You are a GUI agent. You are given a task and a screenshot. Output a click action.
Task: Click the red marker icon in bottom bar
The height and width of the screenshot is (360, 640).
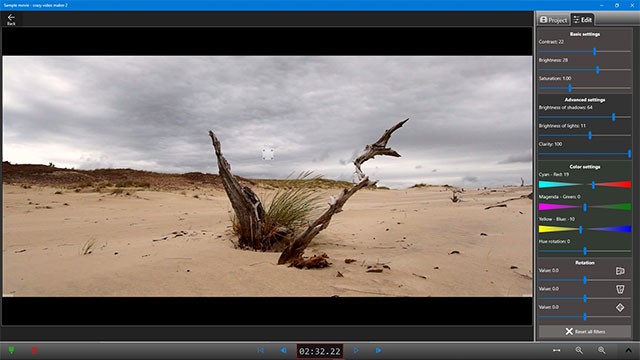(35, 350)
